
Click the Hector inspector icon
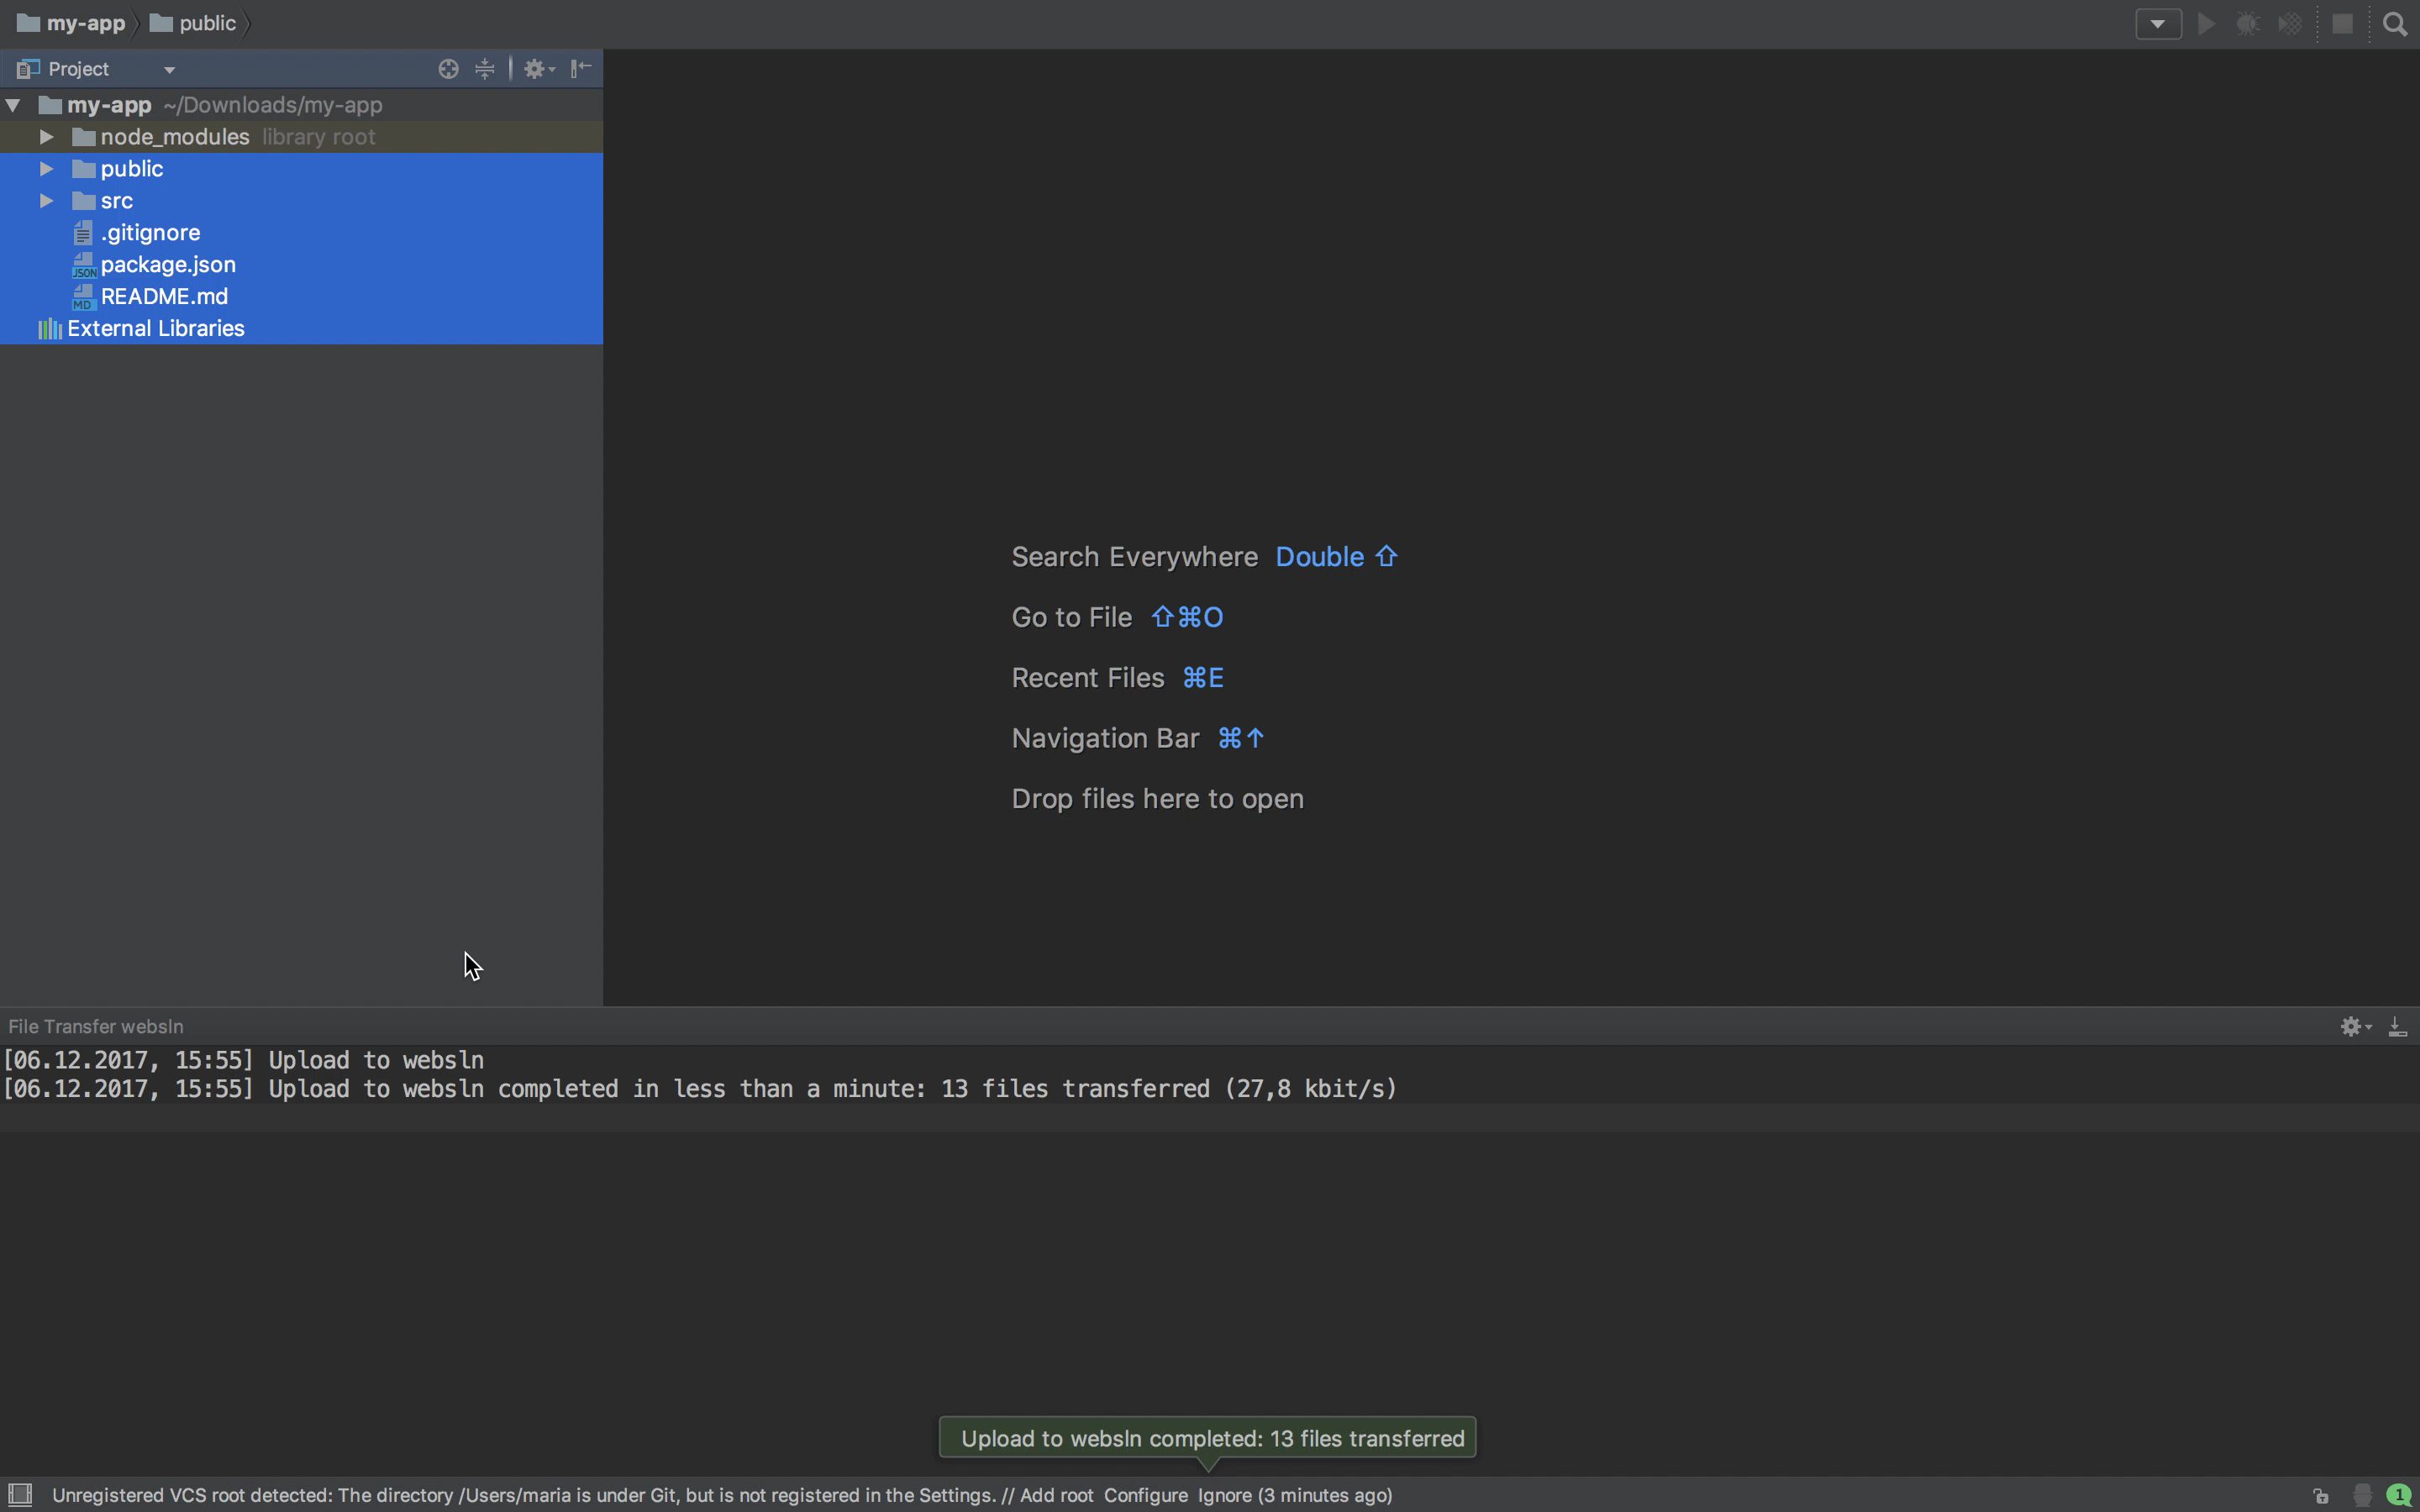[2362, 1496]
